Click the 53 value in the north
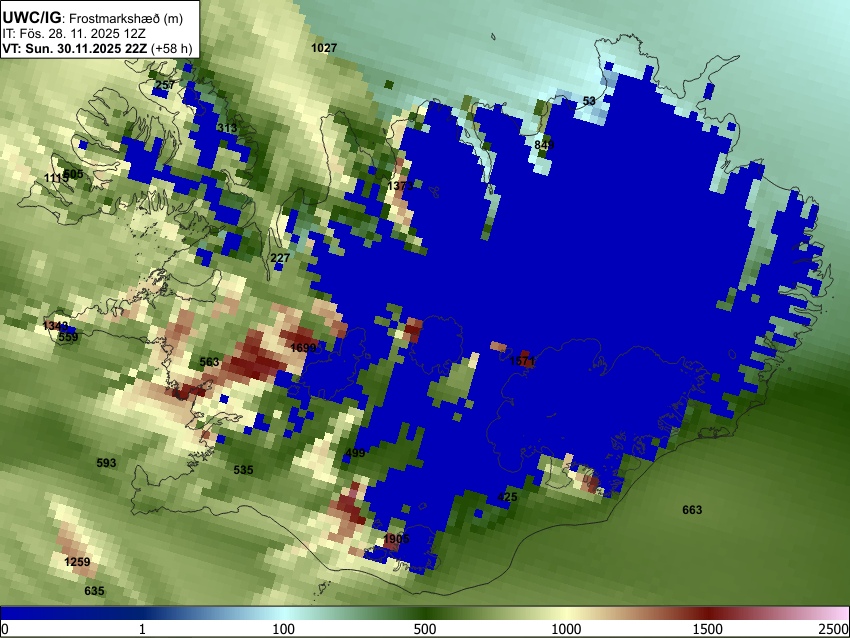 pyautogui.click(x=589, y=101)
